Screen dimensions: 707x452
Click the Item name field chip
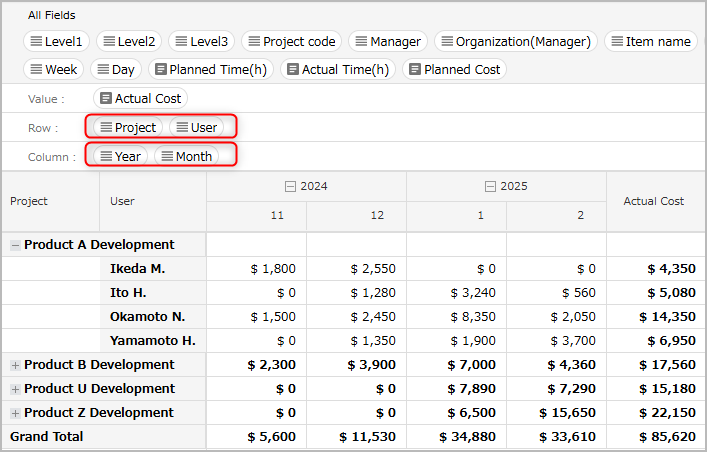pos(651,42)
